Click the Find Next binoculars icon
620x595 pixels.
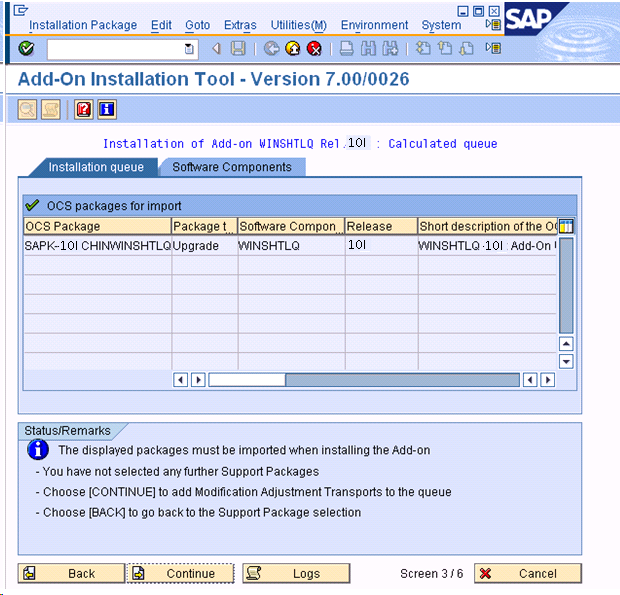point(390,49)
